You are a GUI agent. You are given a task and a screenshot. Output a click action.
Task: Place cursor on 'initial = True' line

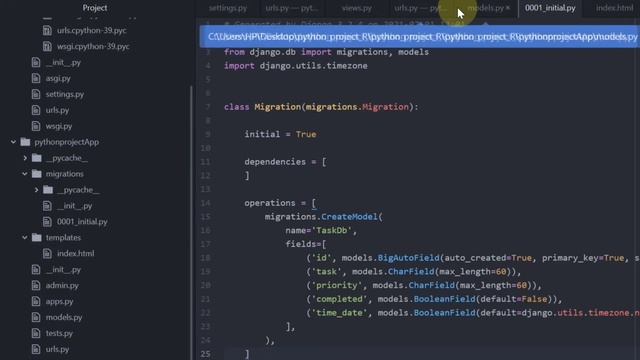click(280, 134)
